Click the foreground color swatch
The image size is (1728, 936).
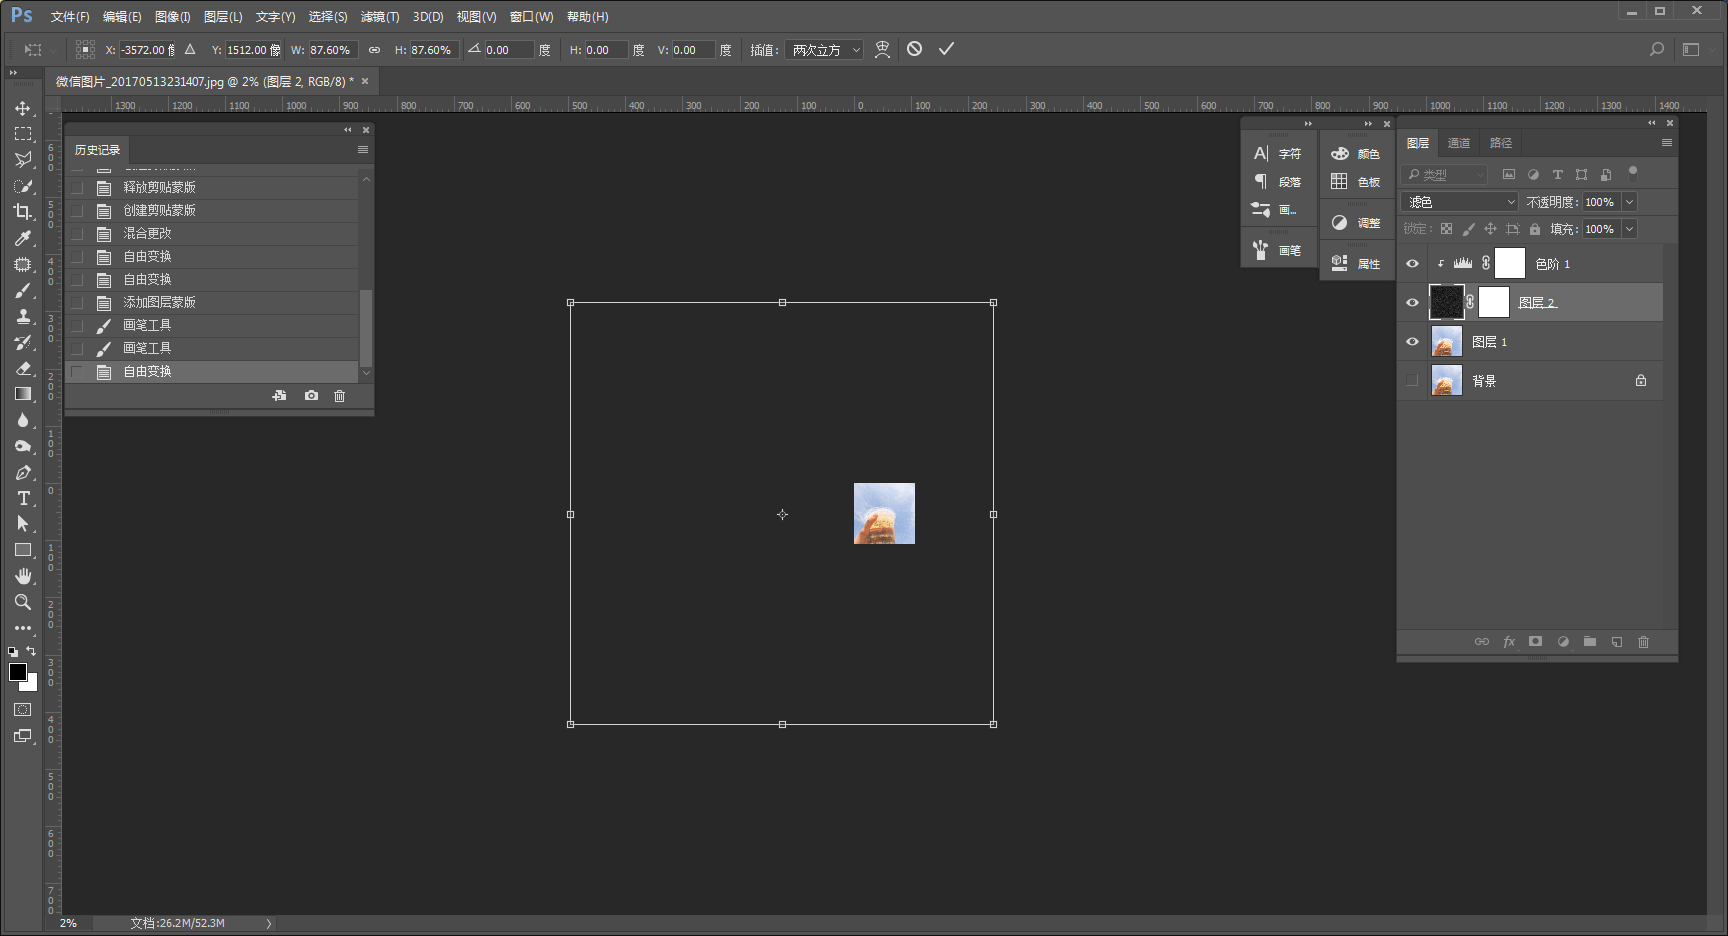point(17,672)
